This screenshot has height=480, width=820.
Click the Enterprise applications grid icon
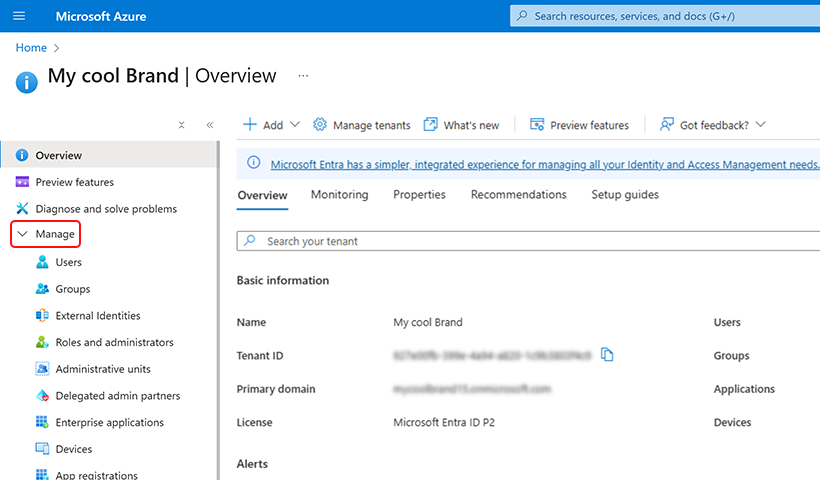tap(42, 421)
